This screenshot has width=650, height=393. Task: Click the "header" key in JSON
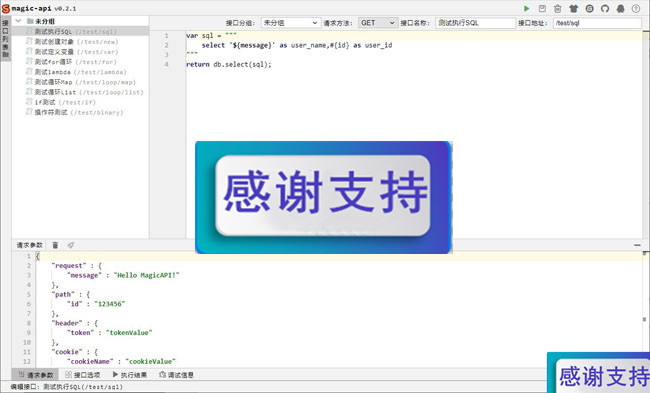[x=67, y=323]
